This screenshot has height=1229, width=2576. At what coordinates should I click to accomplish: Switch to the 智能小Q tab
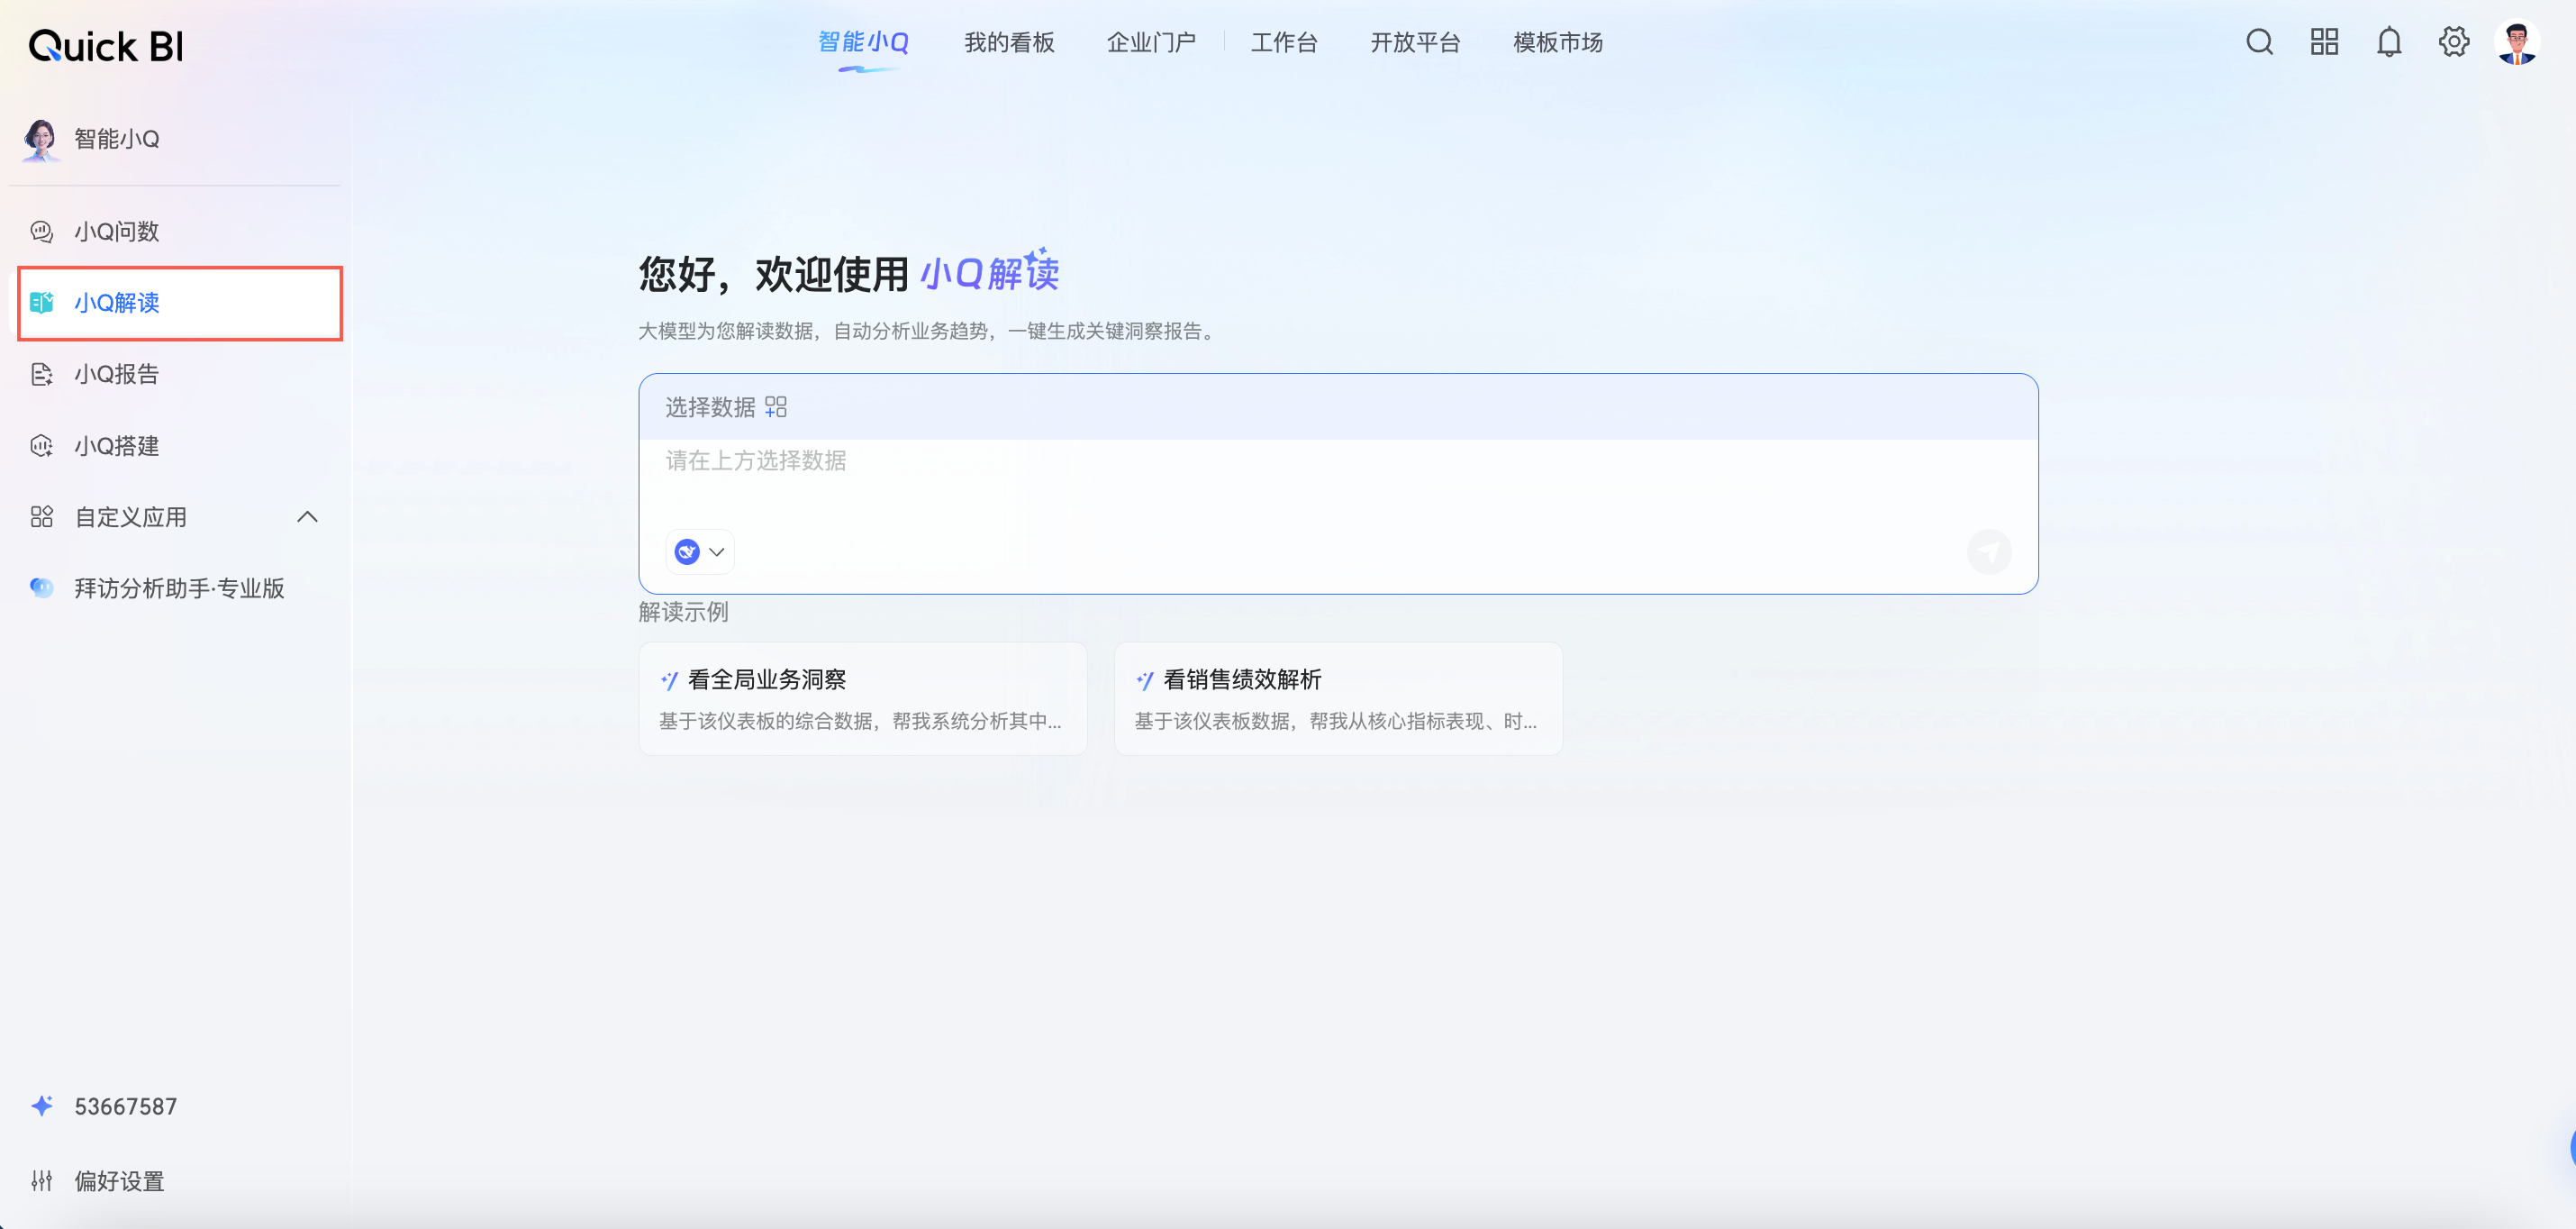[x=863, y=42]
